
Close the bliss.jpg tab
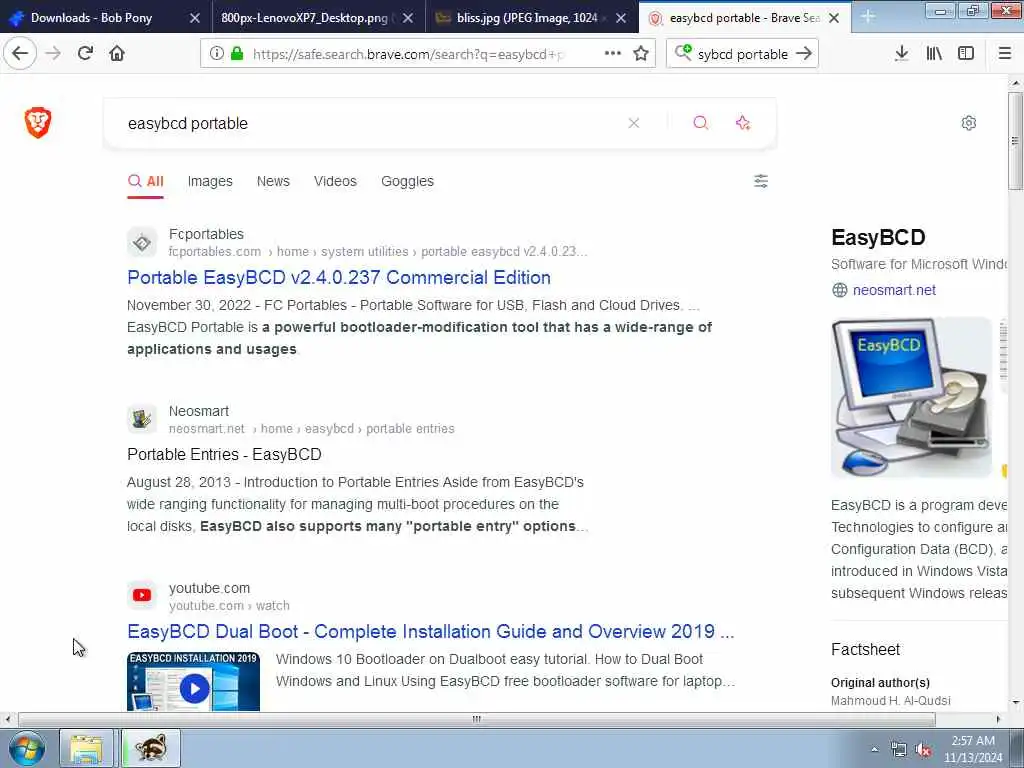point(621,18)
